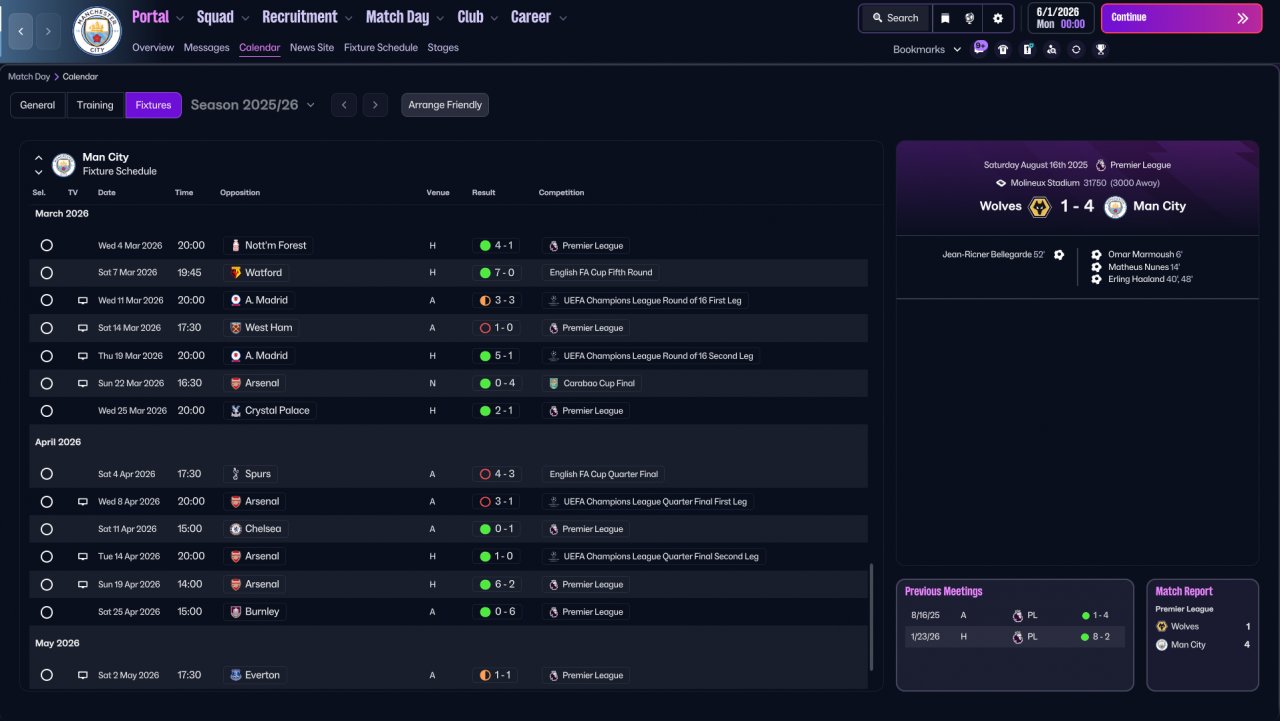Open the Fixture Schedule tab
Image resolution: width=1280 pixels, height=721 pixels.
pos(381,47)
